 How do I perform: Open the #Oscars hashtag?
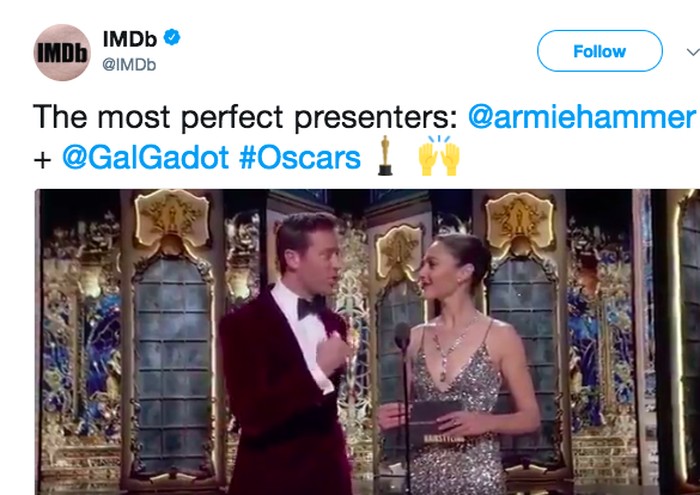pos(300,159)
